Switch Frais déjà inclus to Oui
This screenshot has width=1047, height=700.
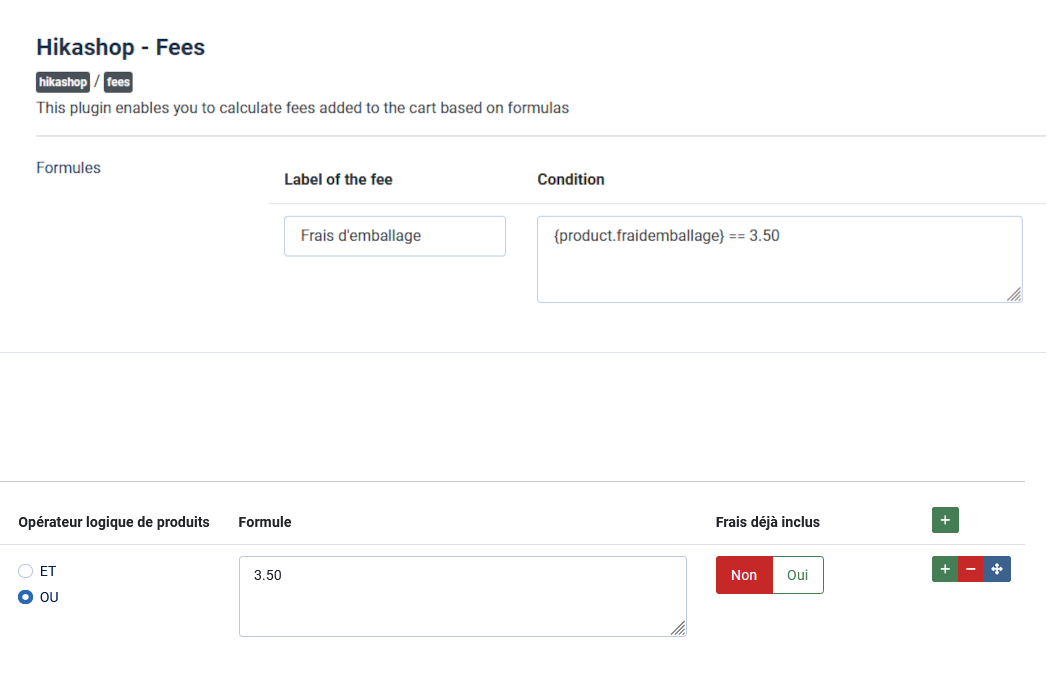tap(798, 575)
